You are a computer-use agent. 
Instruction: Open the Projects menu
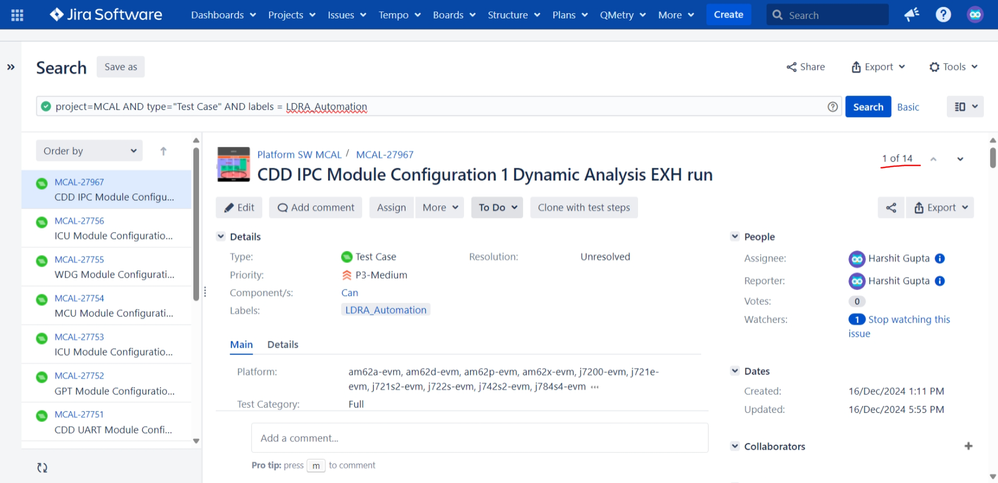coord(292,15)
